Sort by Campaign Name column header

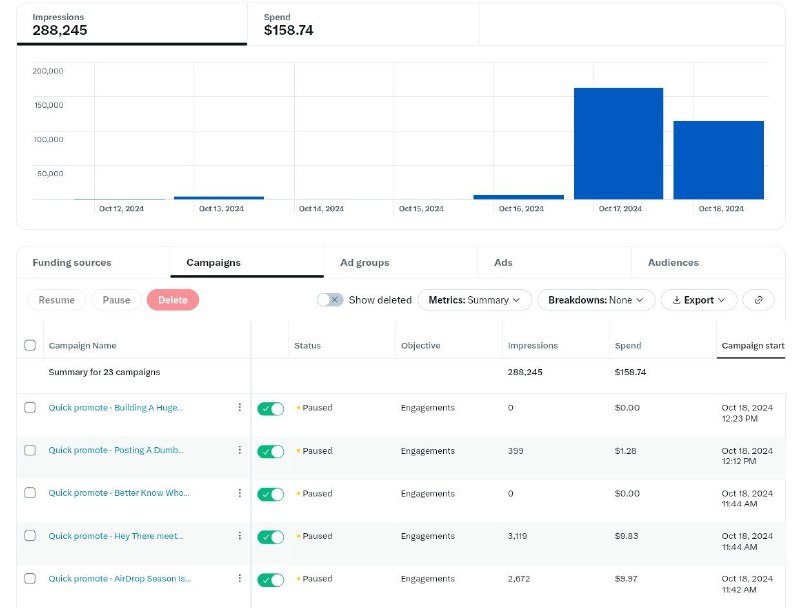(x=82, y=345)
